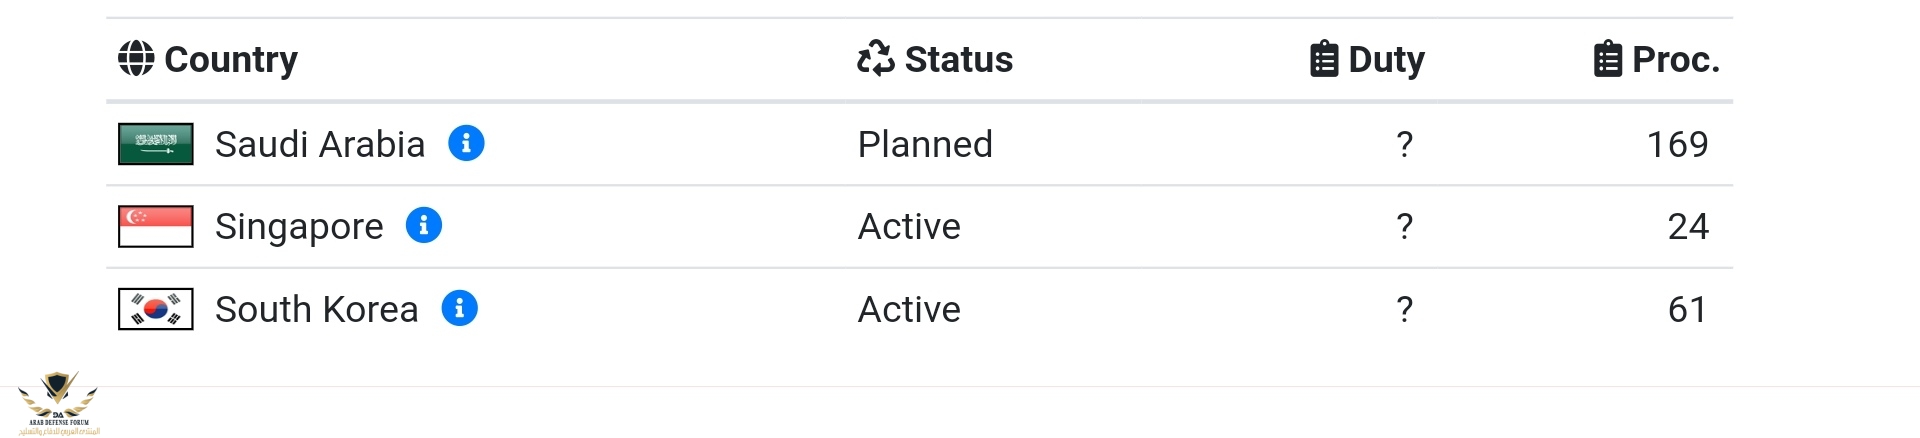Select the Singapore country name

299,227
